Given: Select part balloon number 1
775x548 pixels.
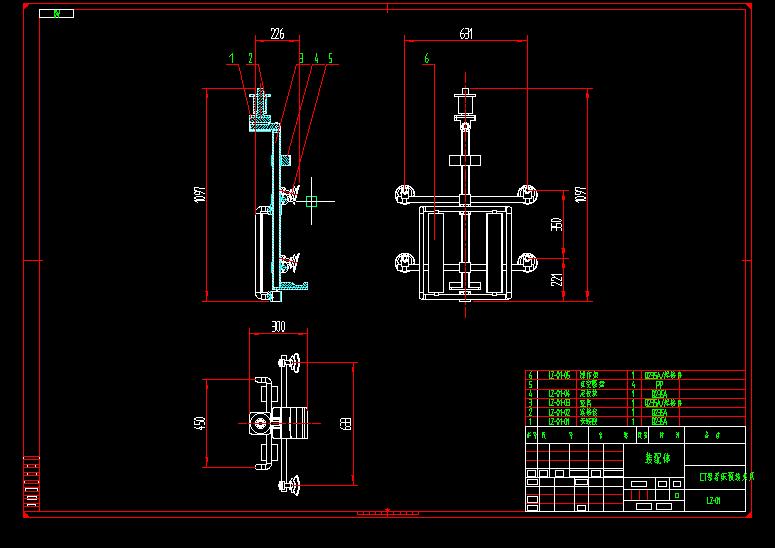Looking at the screenshot, I should (x=231, y=58).
